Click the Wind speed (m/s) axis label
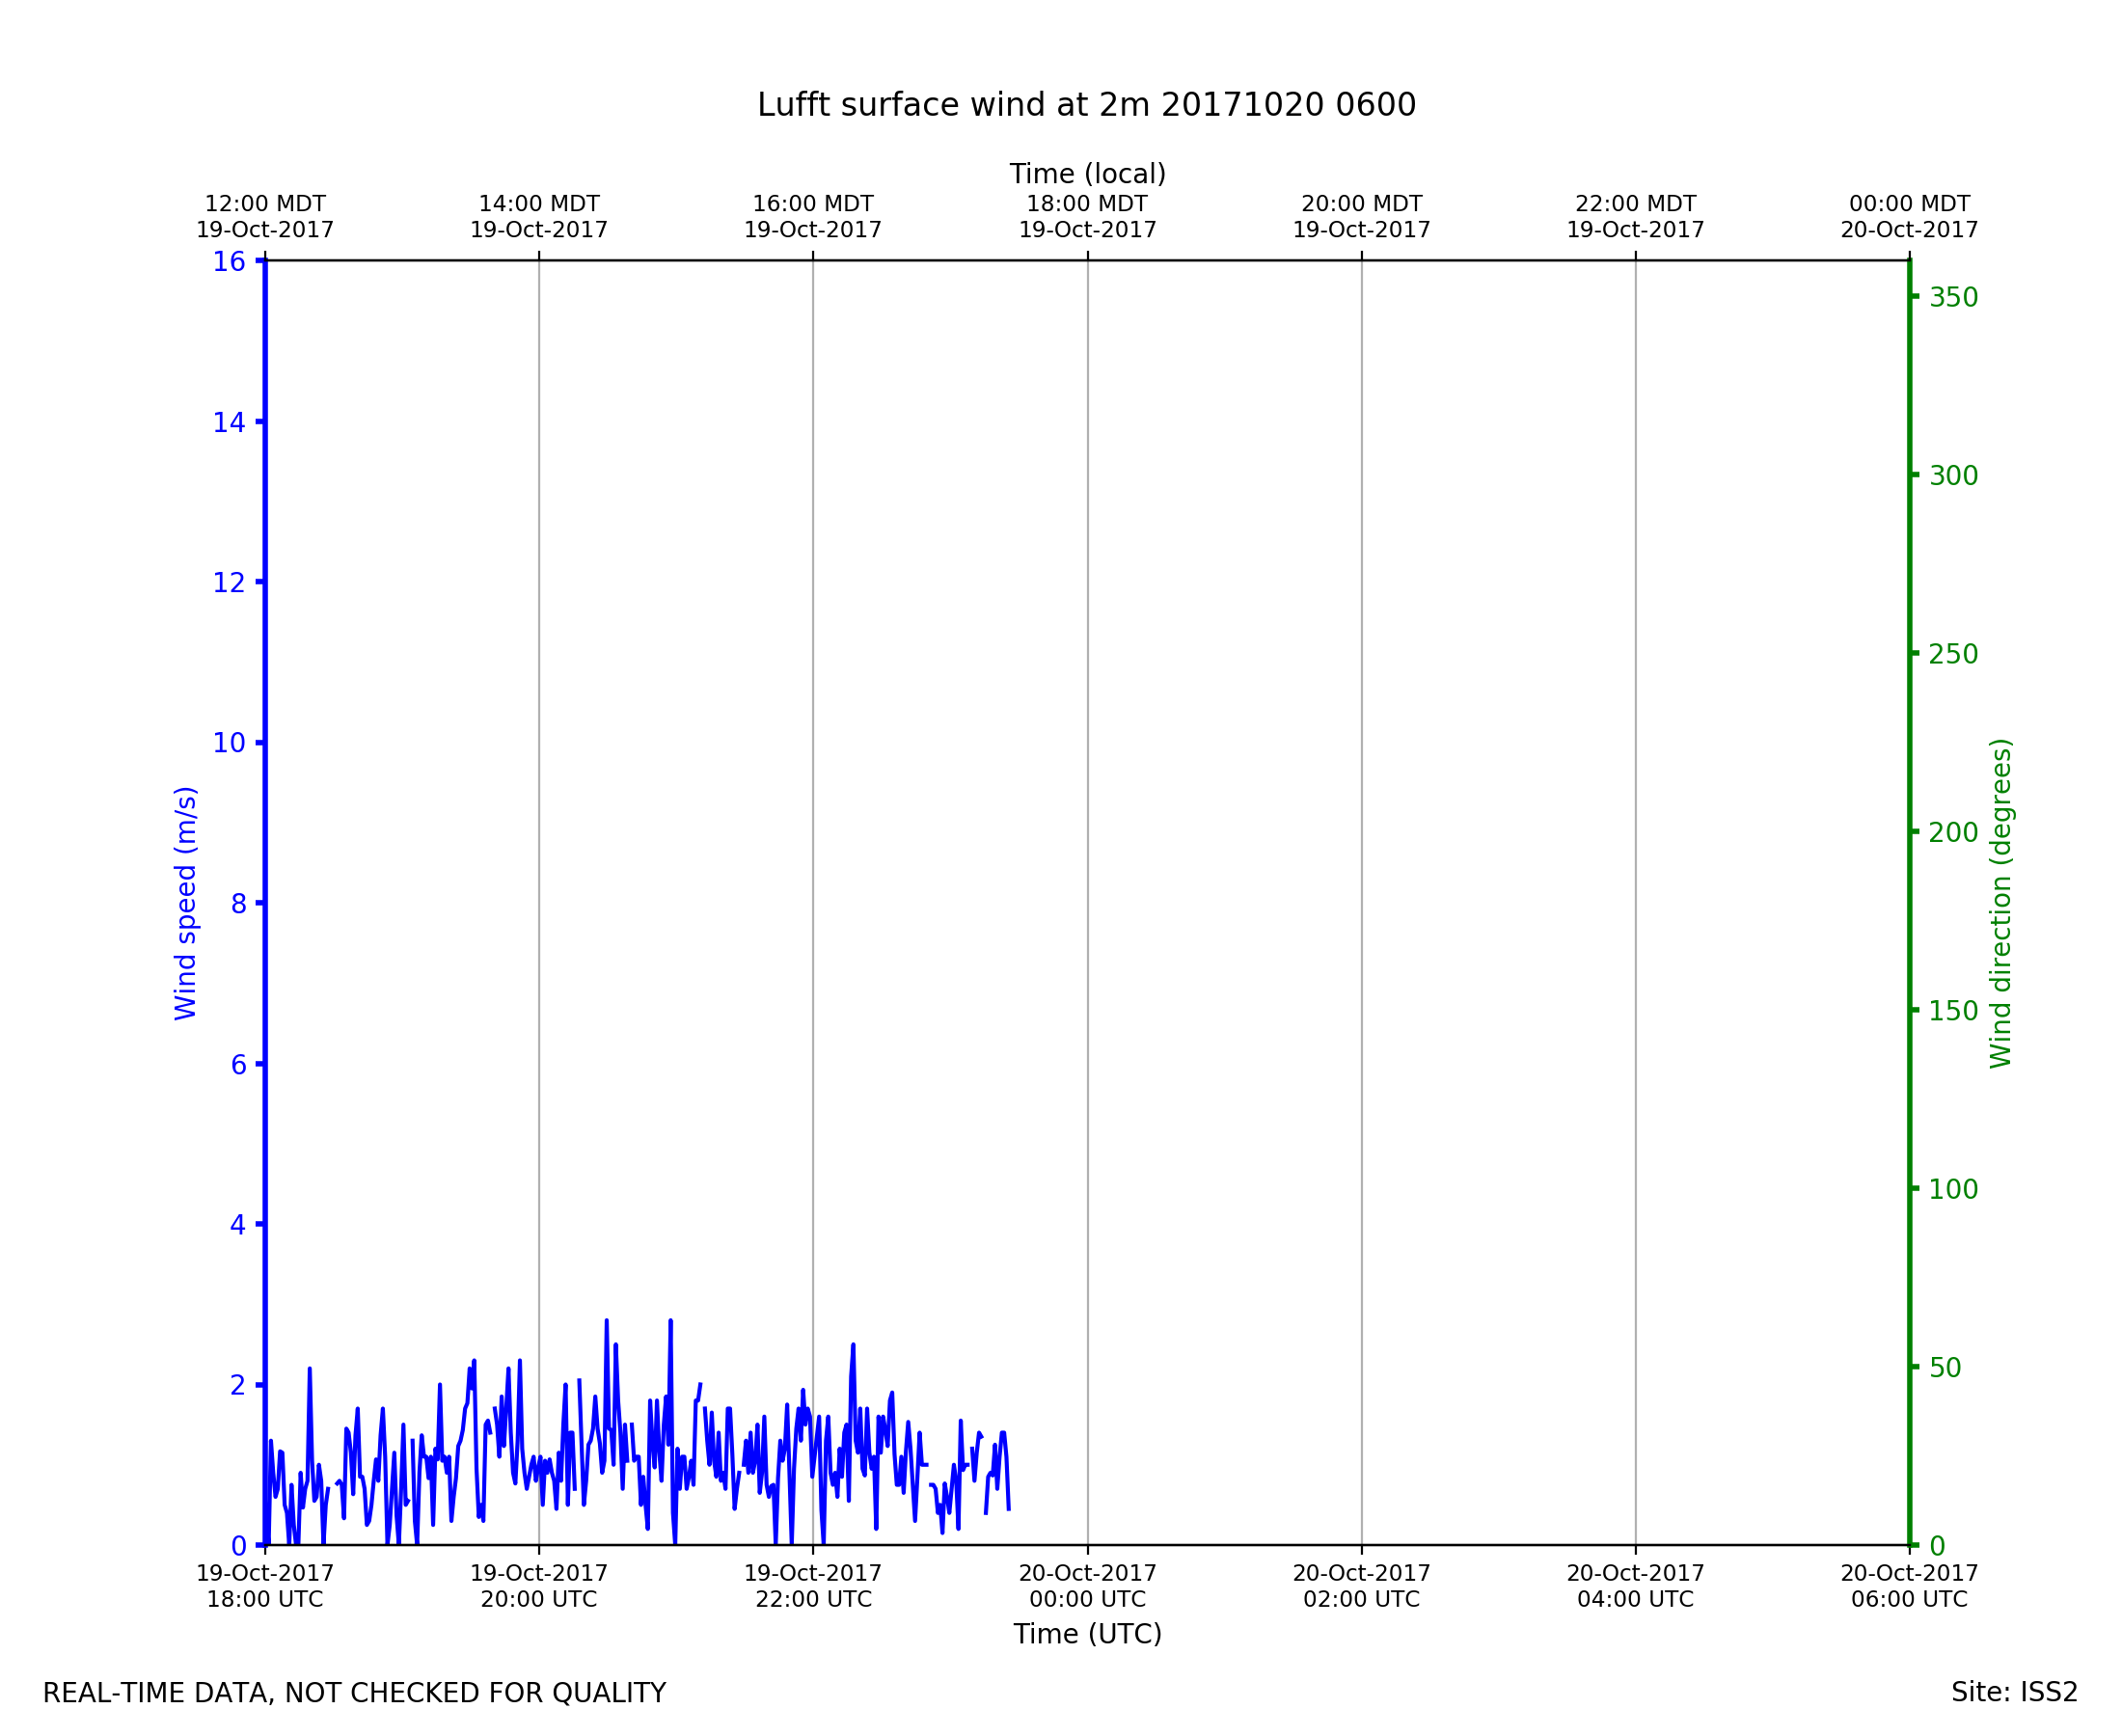The image size is (2122, 1736). tap(186, 903)
